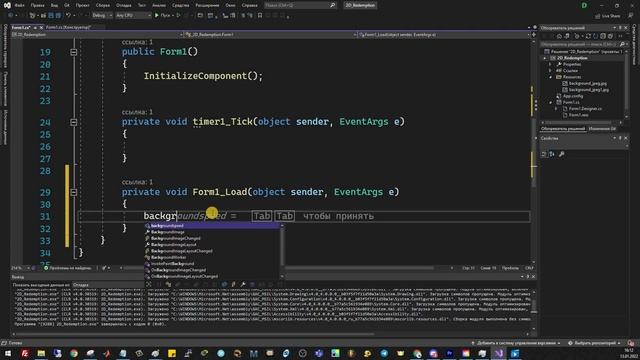The image size is (640, 360).
Task: Click Выбрать репозиторий in status bar
Action: [595, 343]
